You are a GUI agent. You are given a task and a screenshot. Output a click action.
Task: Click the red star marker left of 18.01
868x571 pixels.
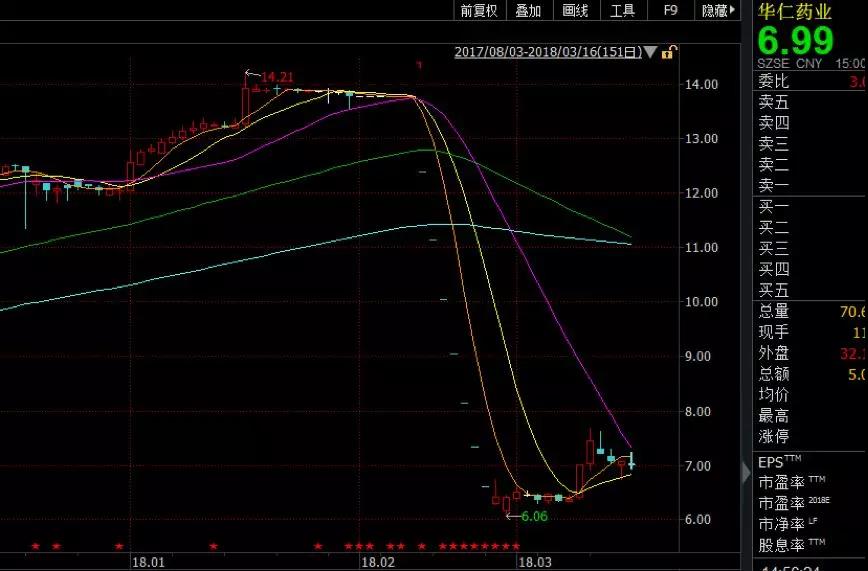click(x=119, y=546)
